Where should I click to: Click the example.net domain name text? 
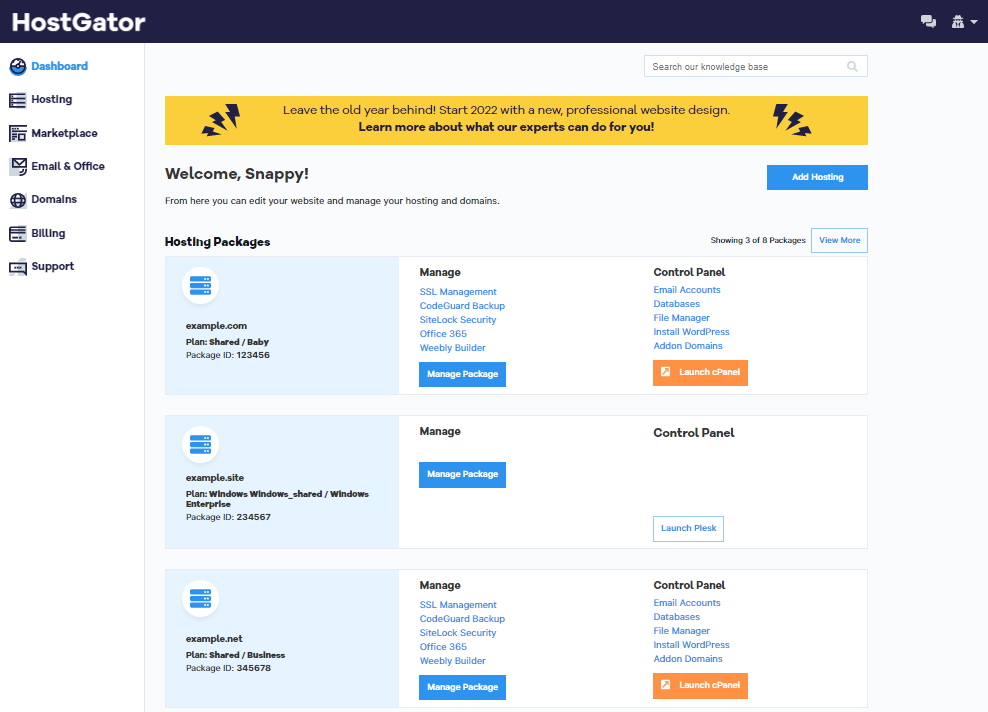pos(214,639)
